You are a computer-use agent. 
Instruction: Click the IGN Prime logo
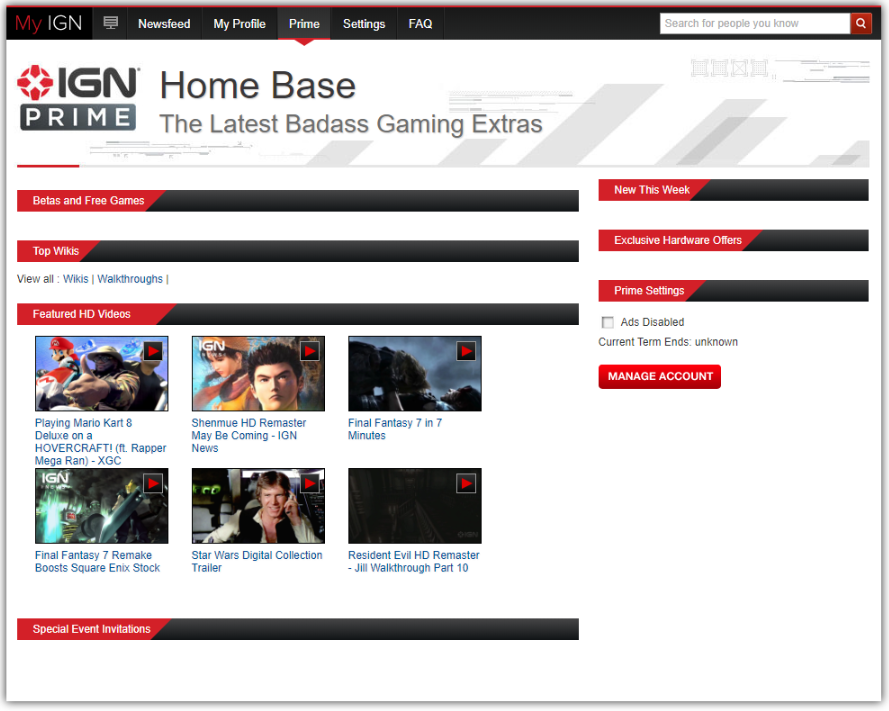(78, 98)
